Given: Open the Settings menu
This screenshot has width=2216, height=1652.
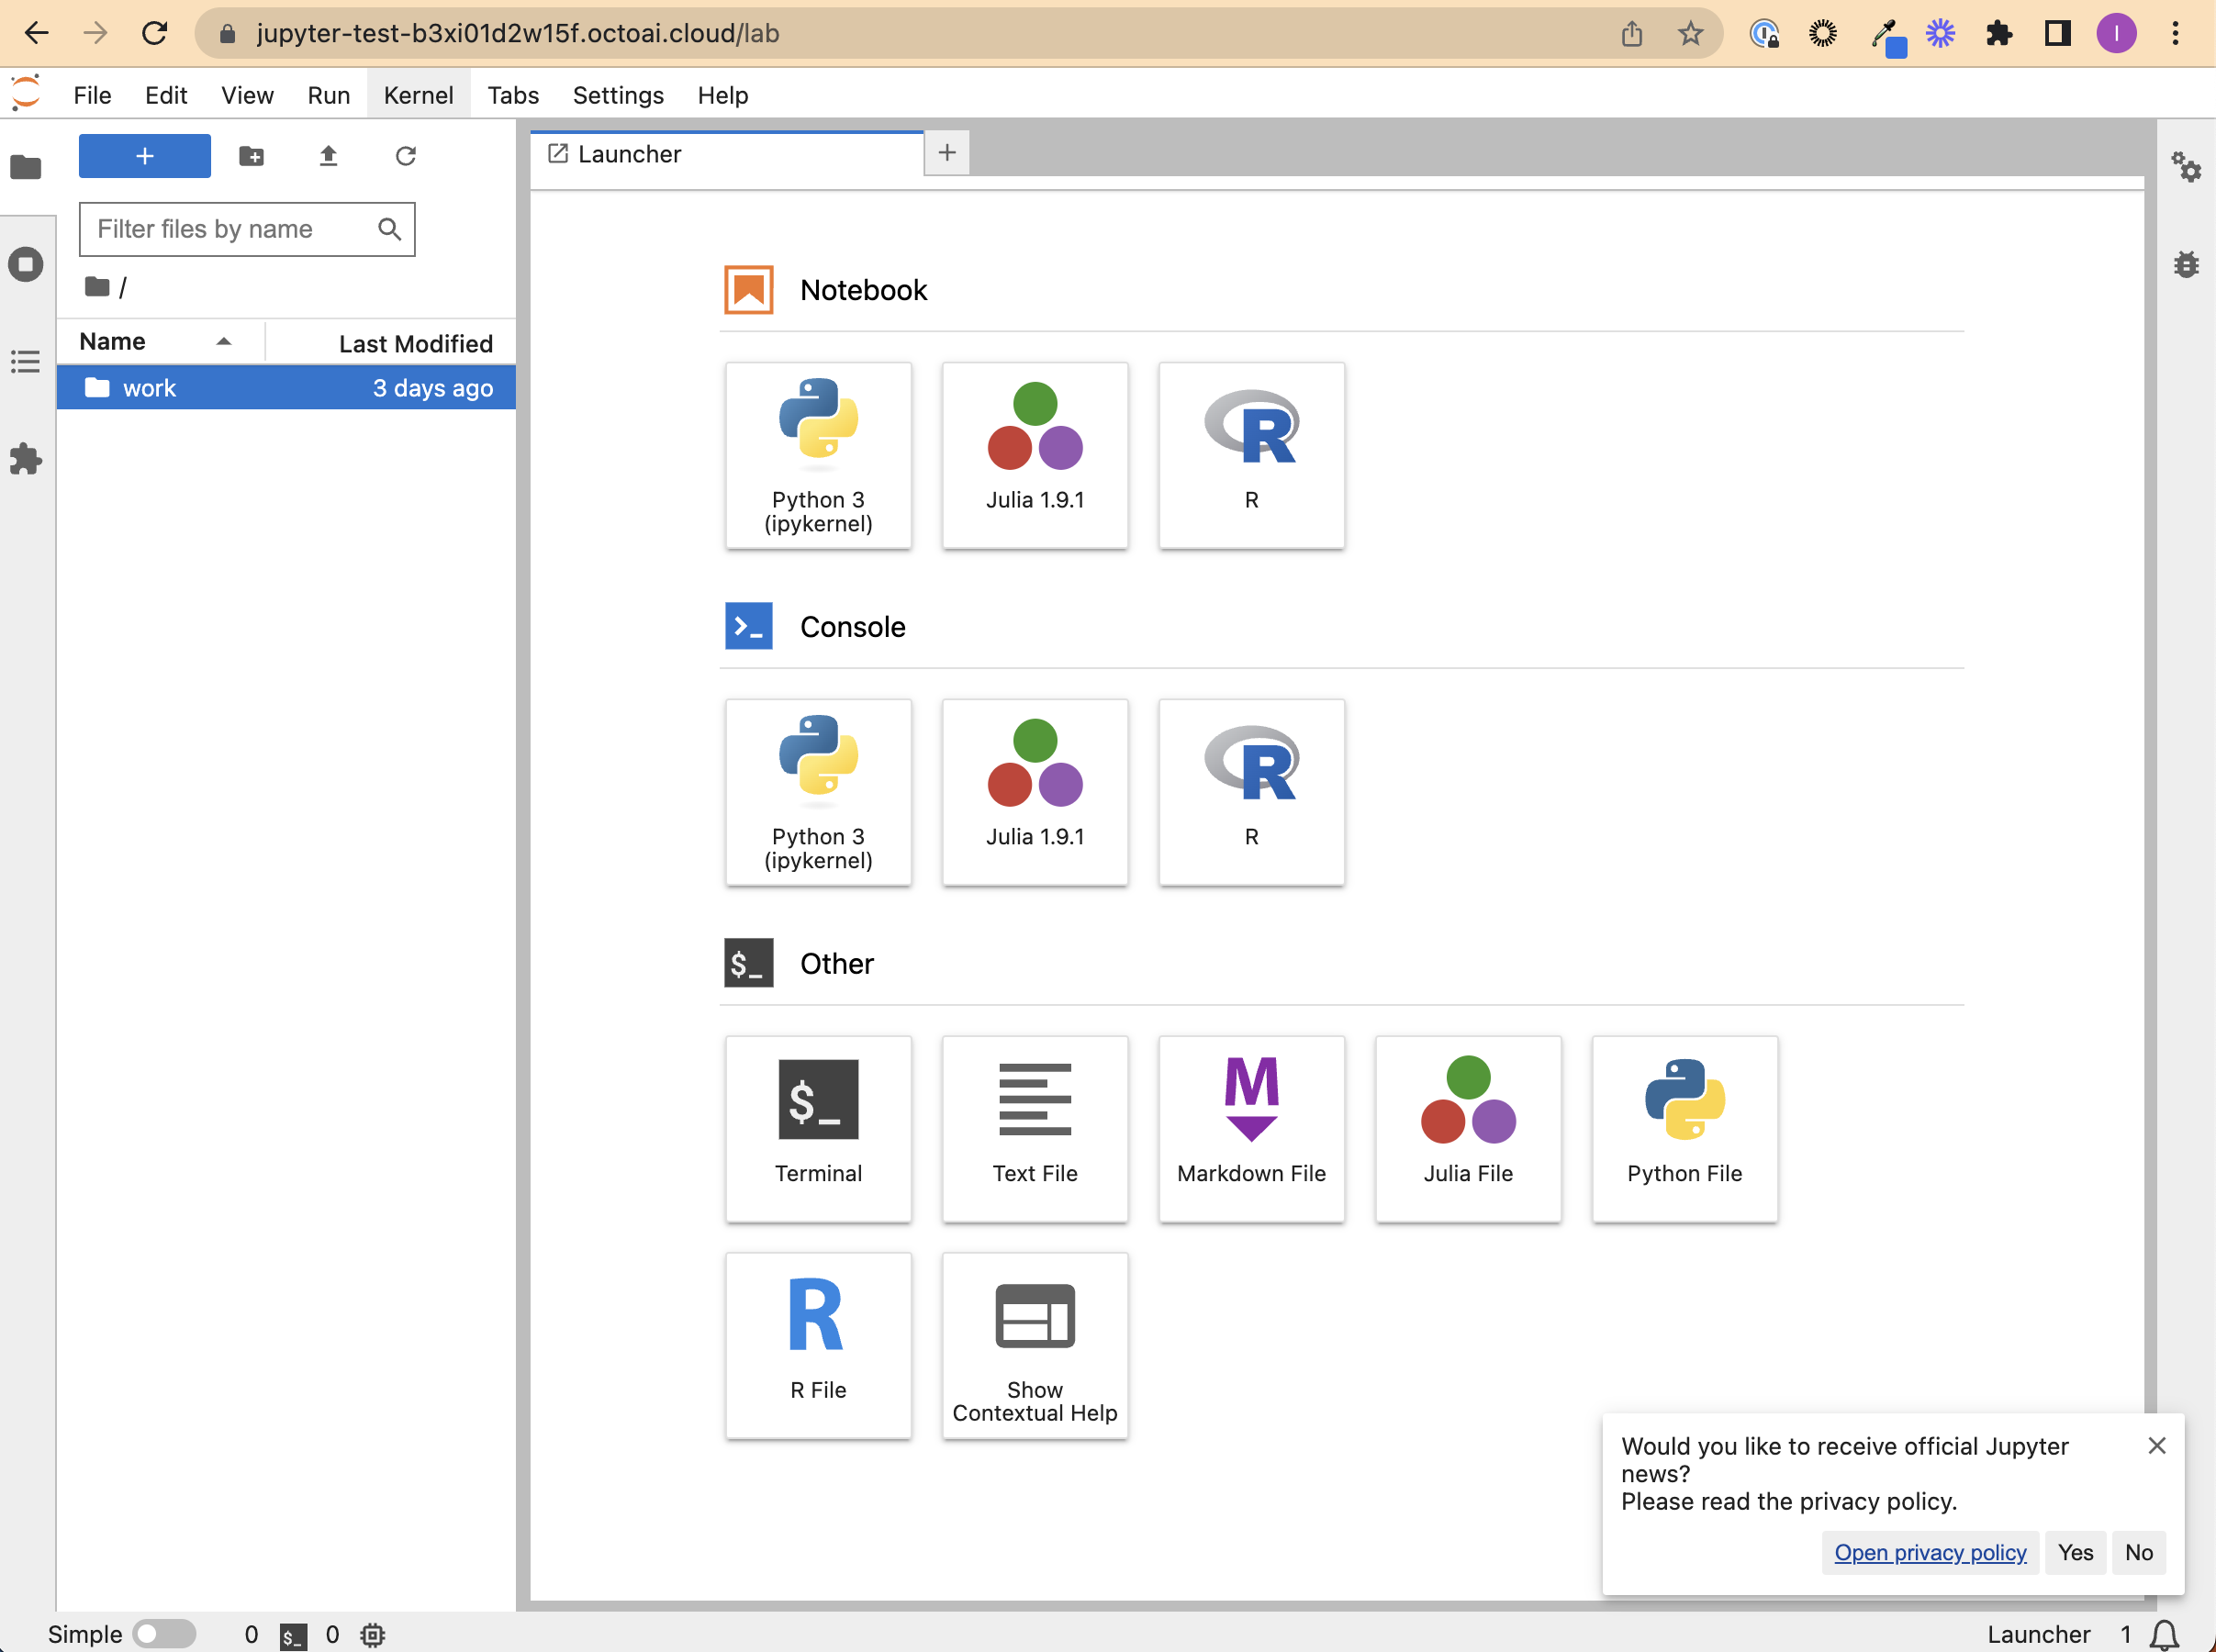Looking at the screenshot, I should [617, 95].
